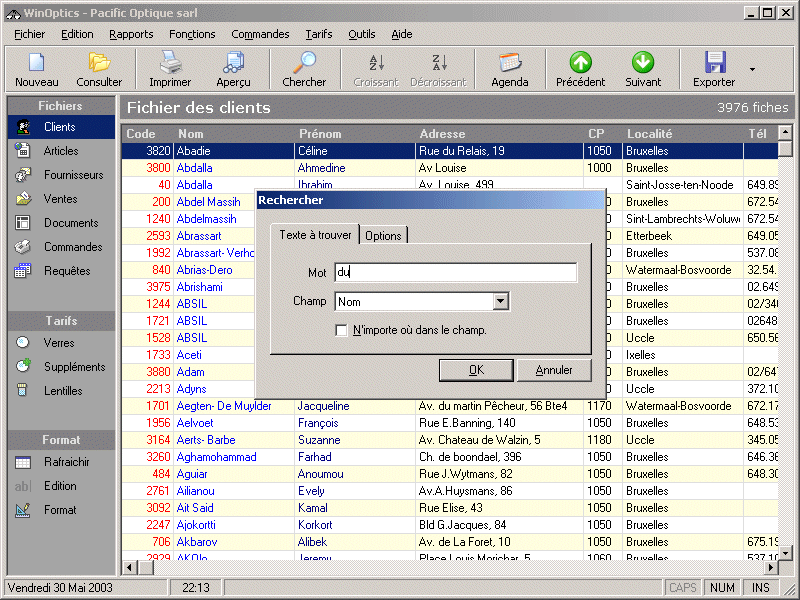Click in the Mot text field
The width and height of the screenshot is (800, 600).
(455, 273)
